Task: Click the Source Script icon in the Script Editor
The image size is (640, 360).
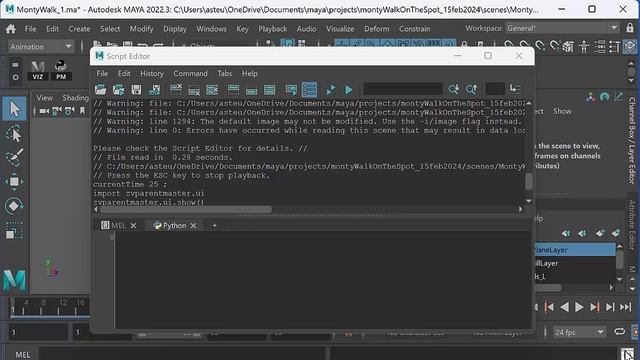Action: coord(118,89)
